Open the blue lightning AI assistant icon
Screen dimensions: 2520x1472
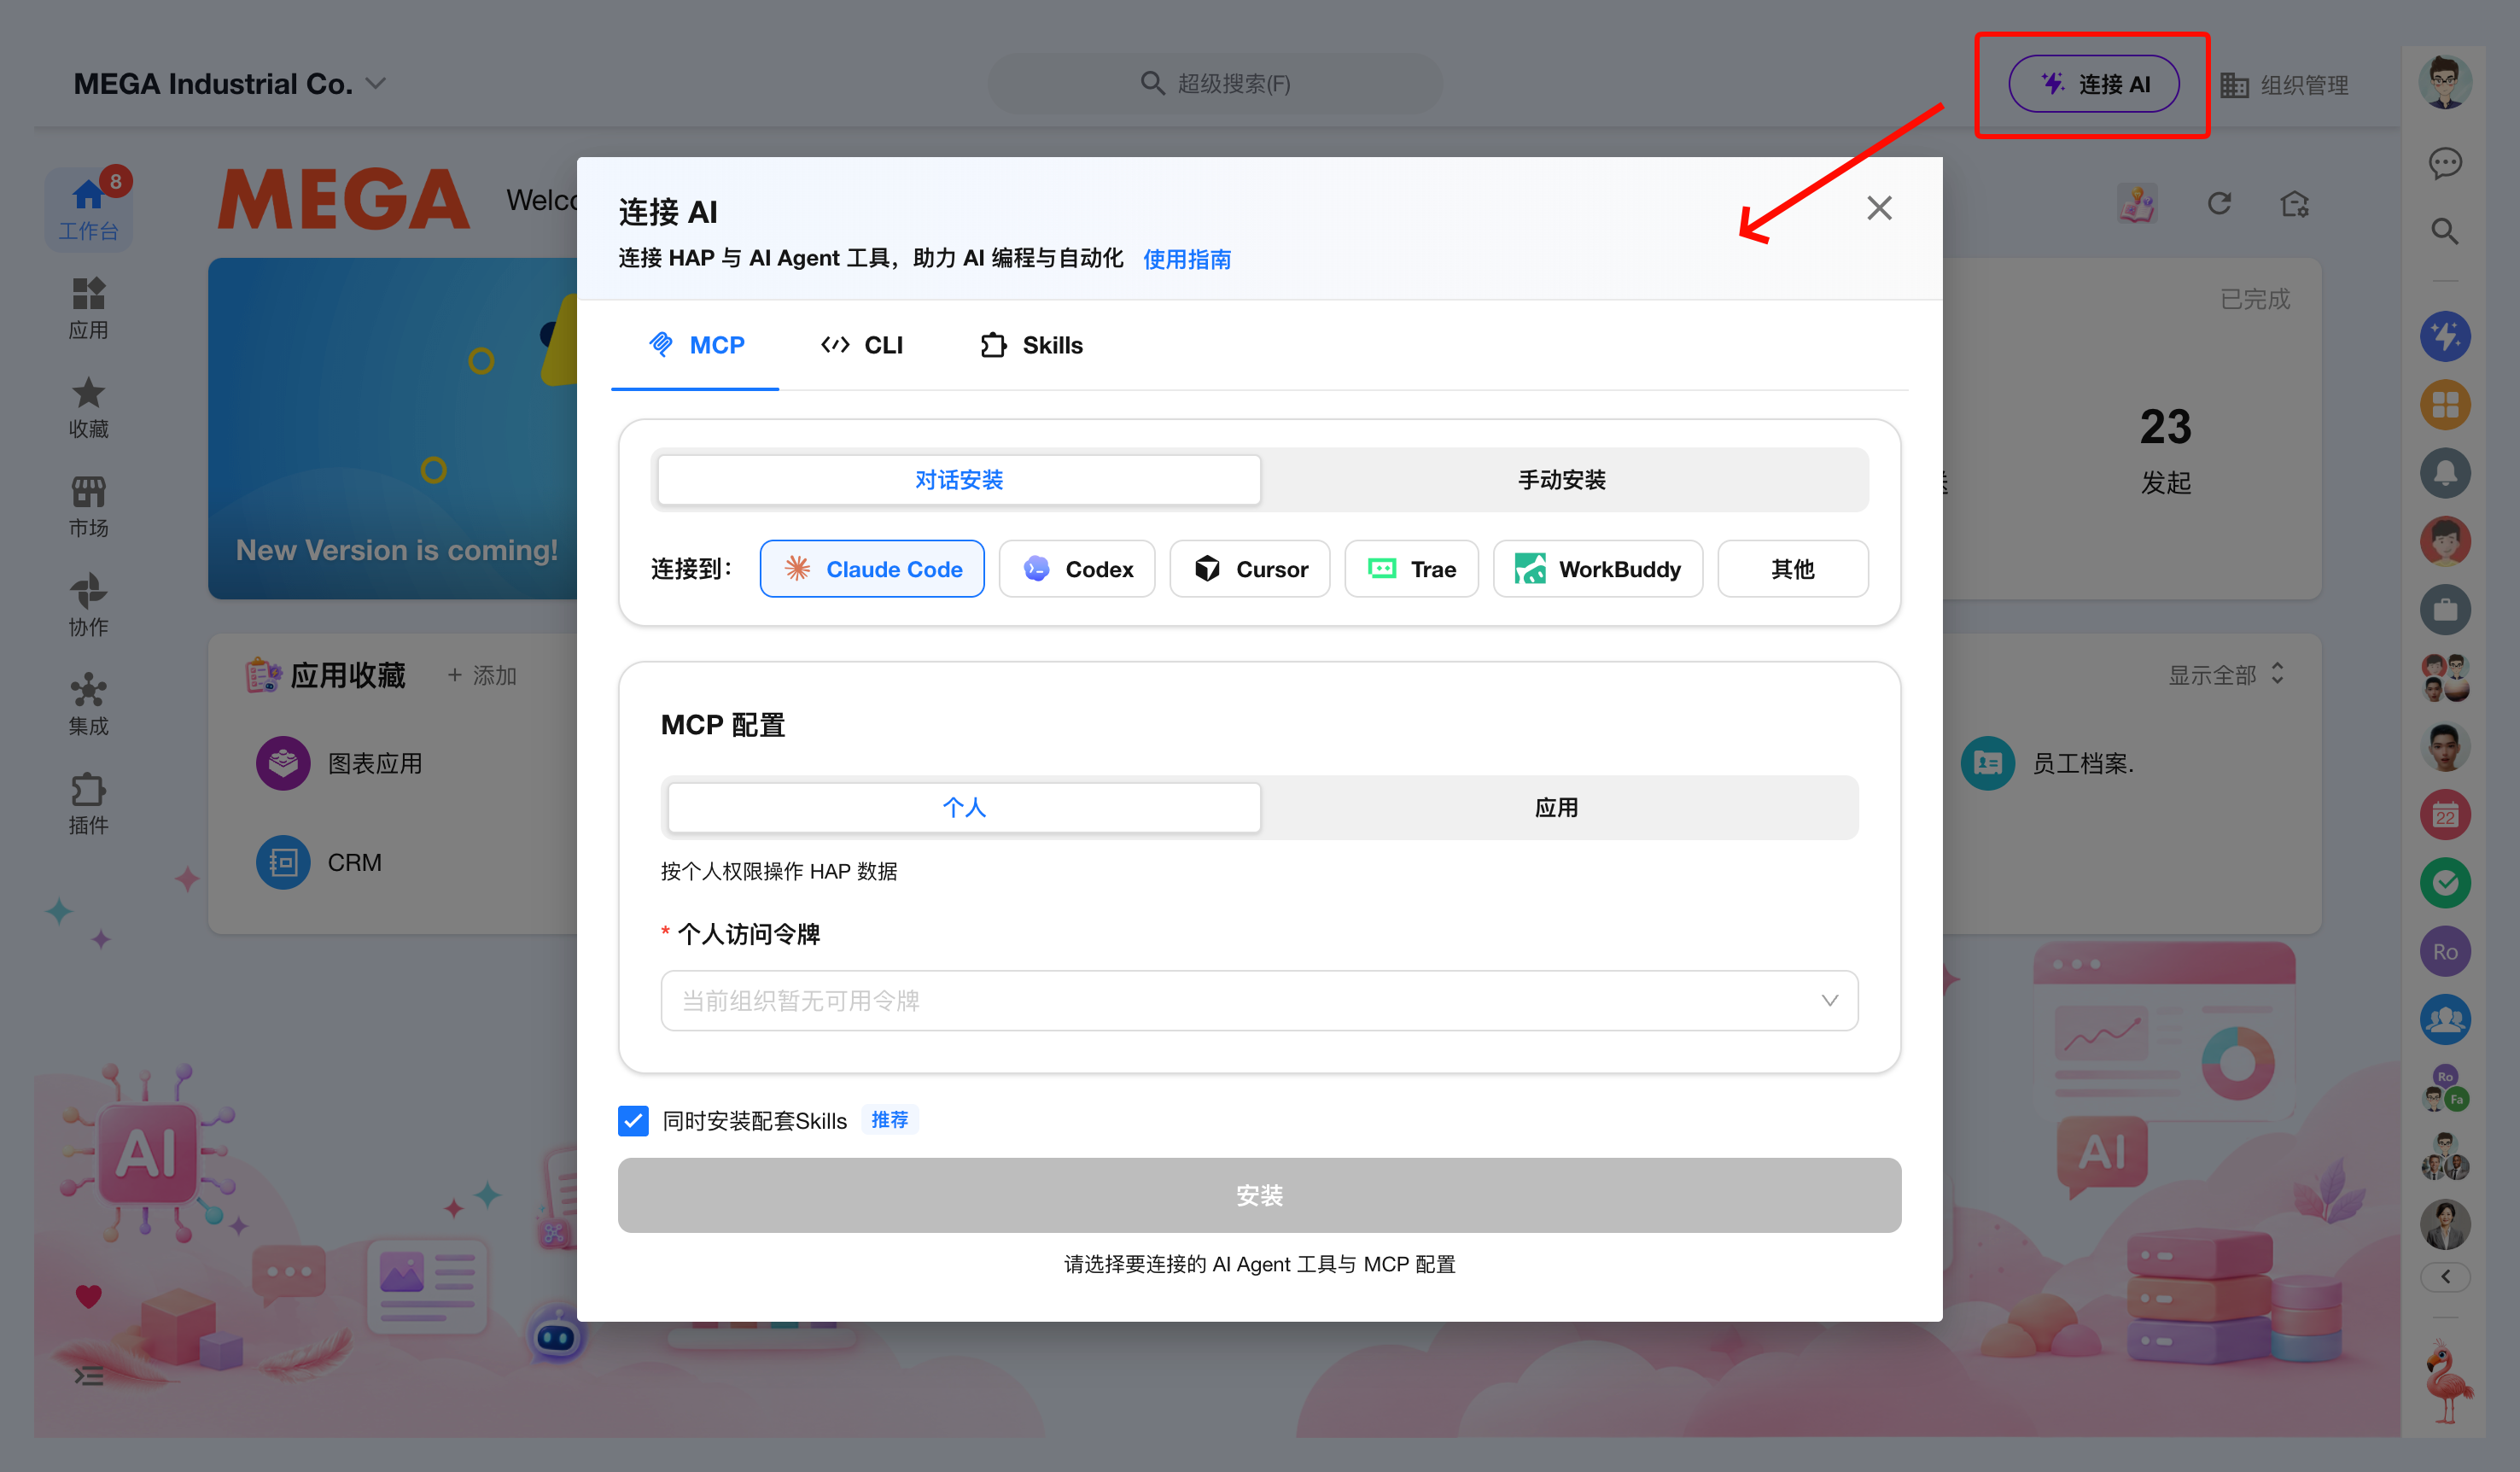click(2445, 337)
